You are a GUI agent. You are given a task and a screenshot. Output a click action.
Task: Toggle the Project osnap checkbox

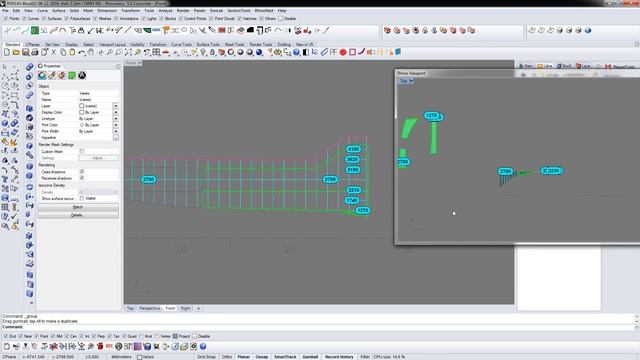[175, 336]
